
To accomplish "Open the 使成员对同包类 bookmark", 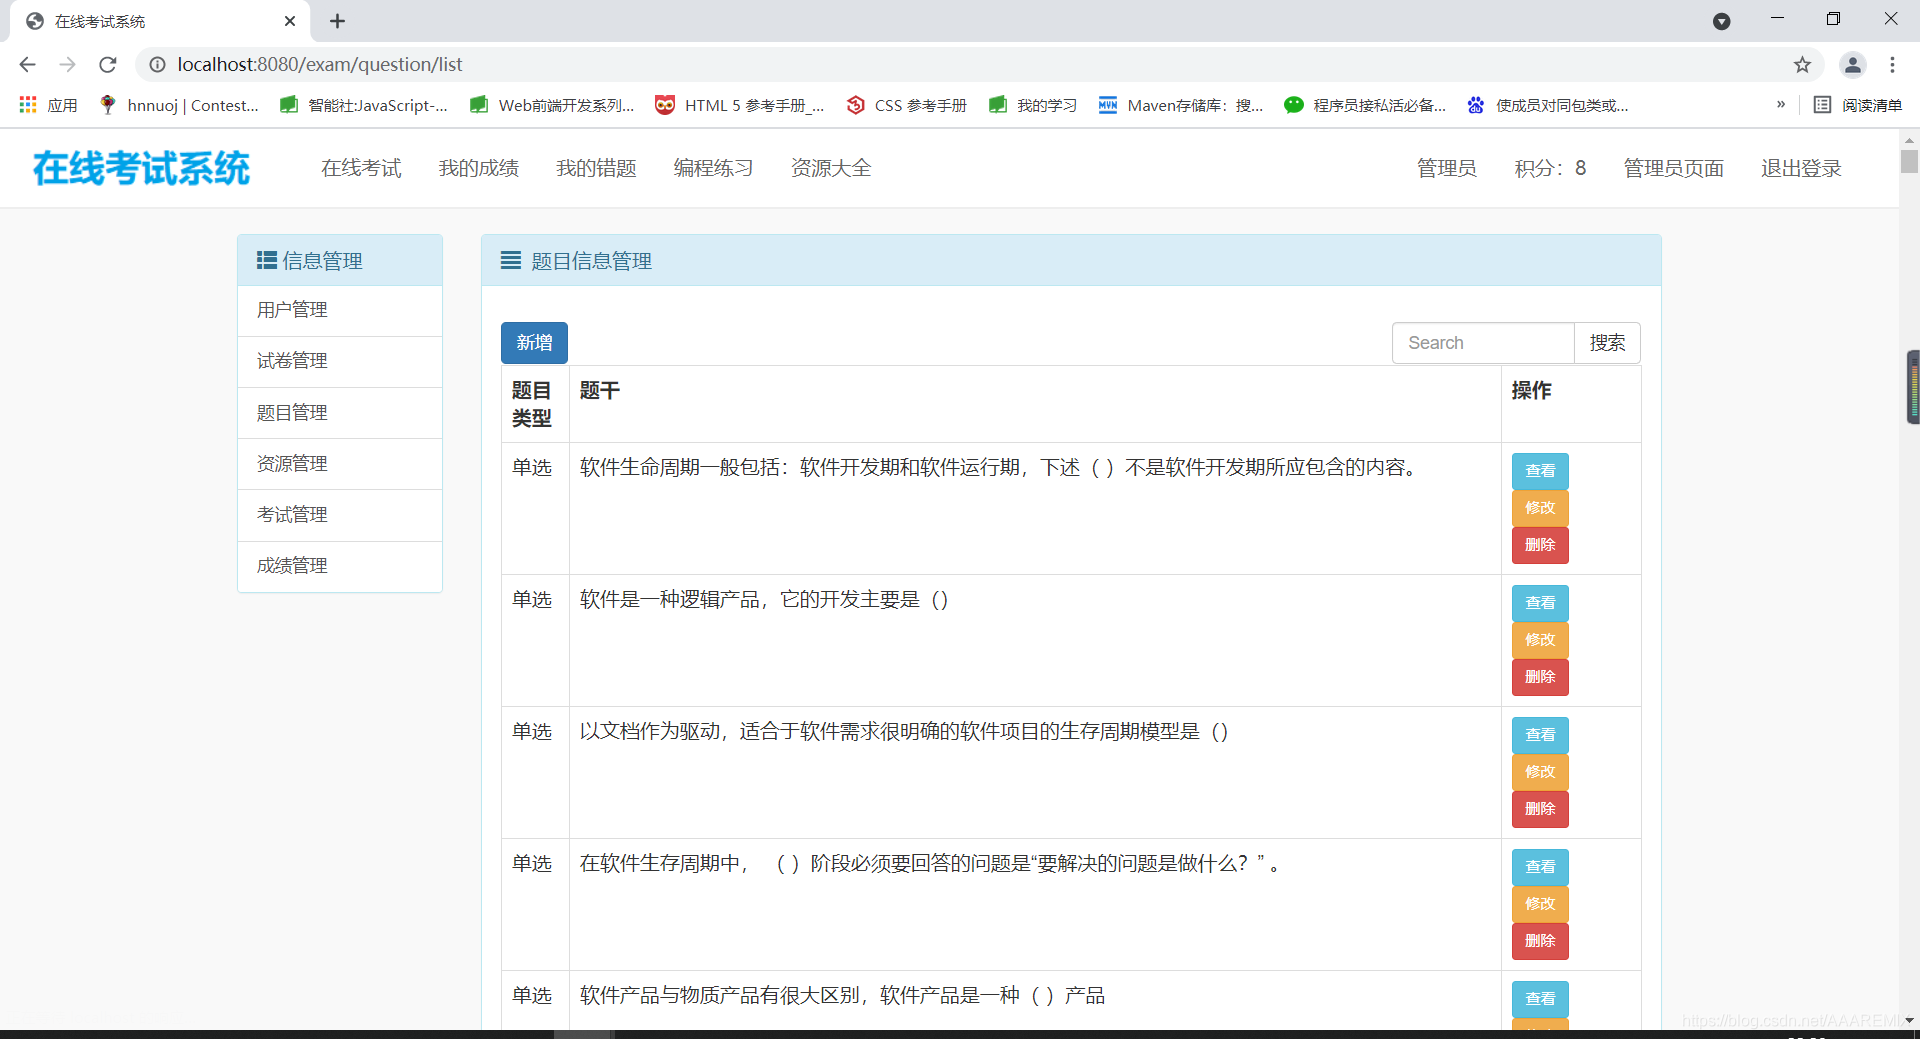I will point(1548,105).
